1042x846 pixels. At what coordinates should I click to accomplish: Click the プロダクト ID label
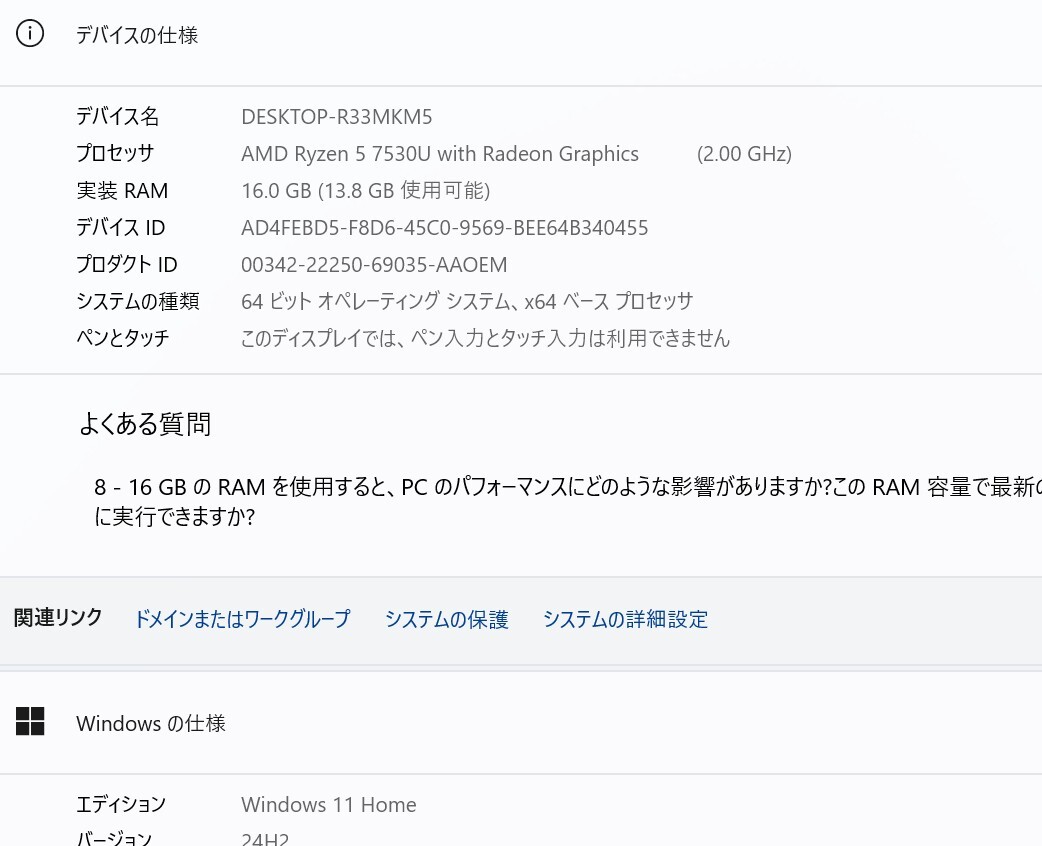(x=127, y=264)
